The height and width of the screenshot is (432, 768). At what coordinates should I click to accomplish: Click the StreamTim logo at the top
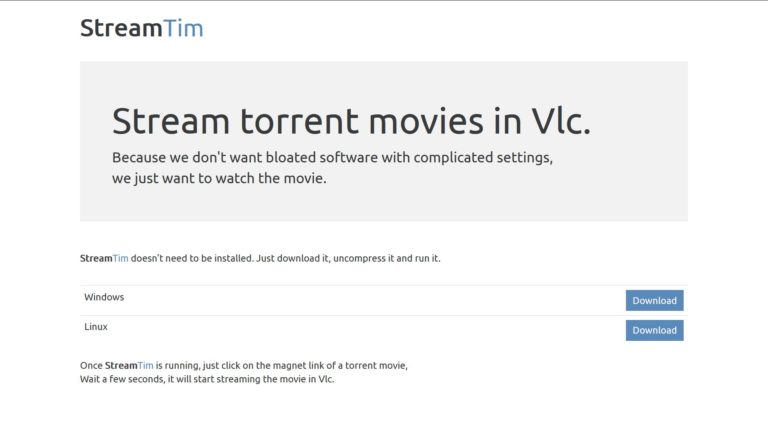tap(141, 28)
